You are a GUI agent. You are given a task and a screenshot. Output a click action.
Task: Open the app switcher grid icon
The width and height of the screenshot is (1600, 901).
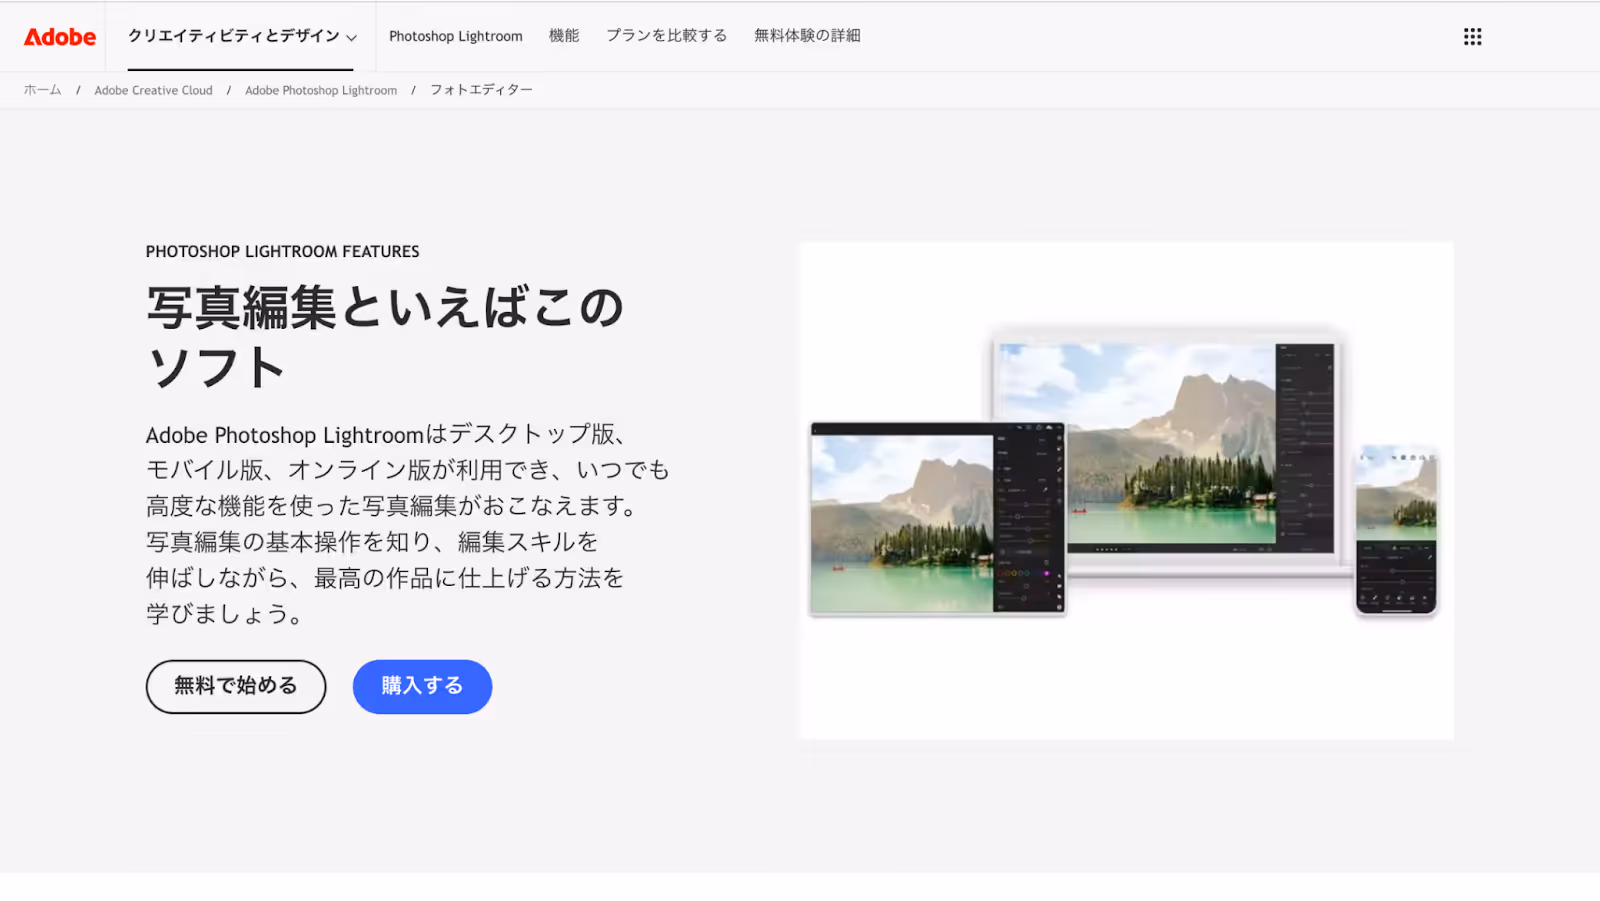click(1472, 37)
